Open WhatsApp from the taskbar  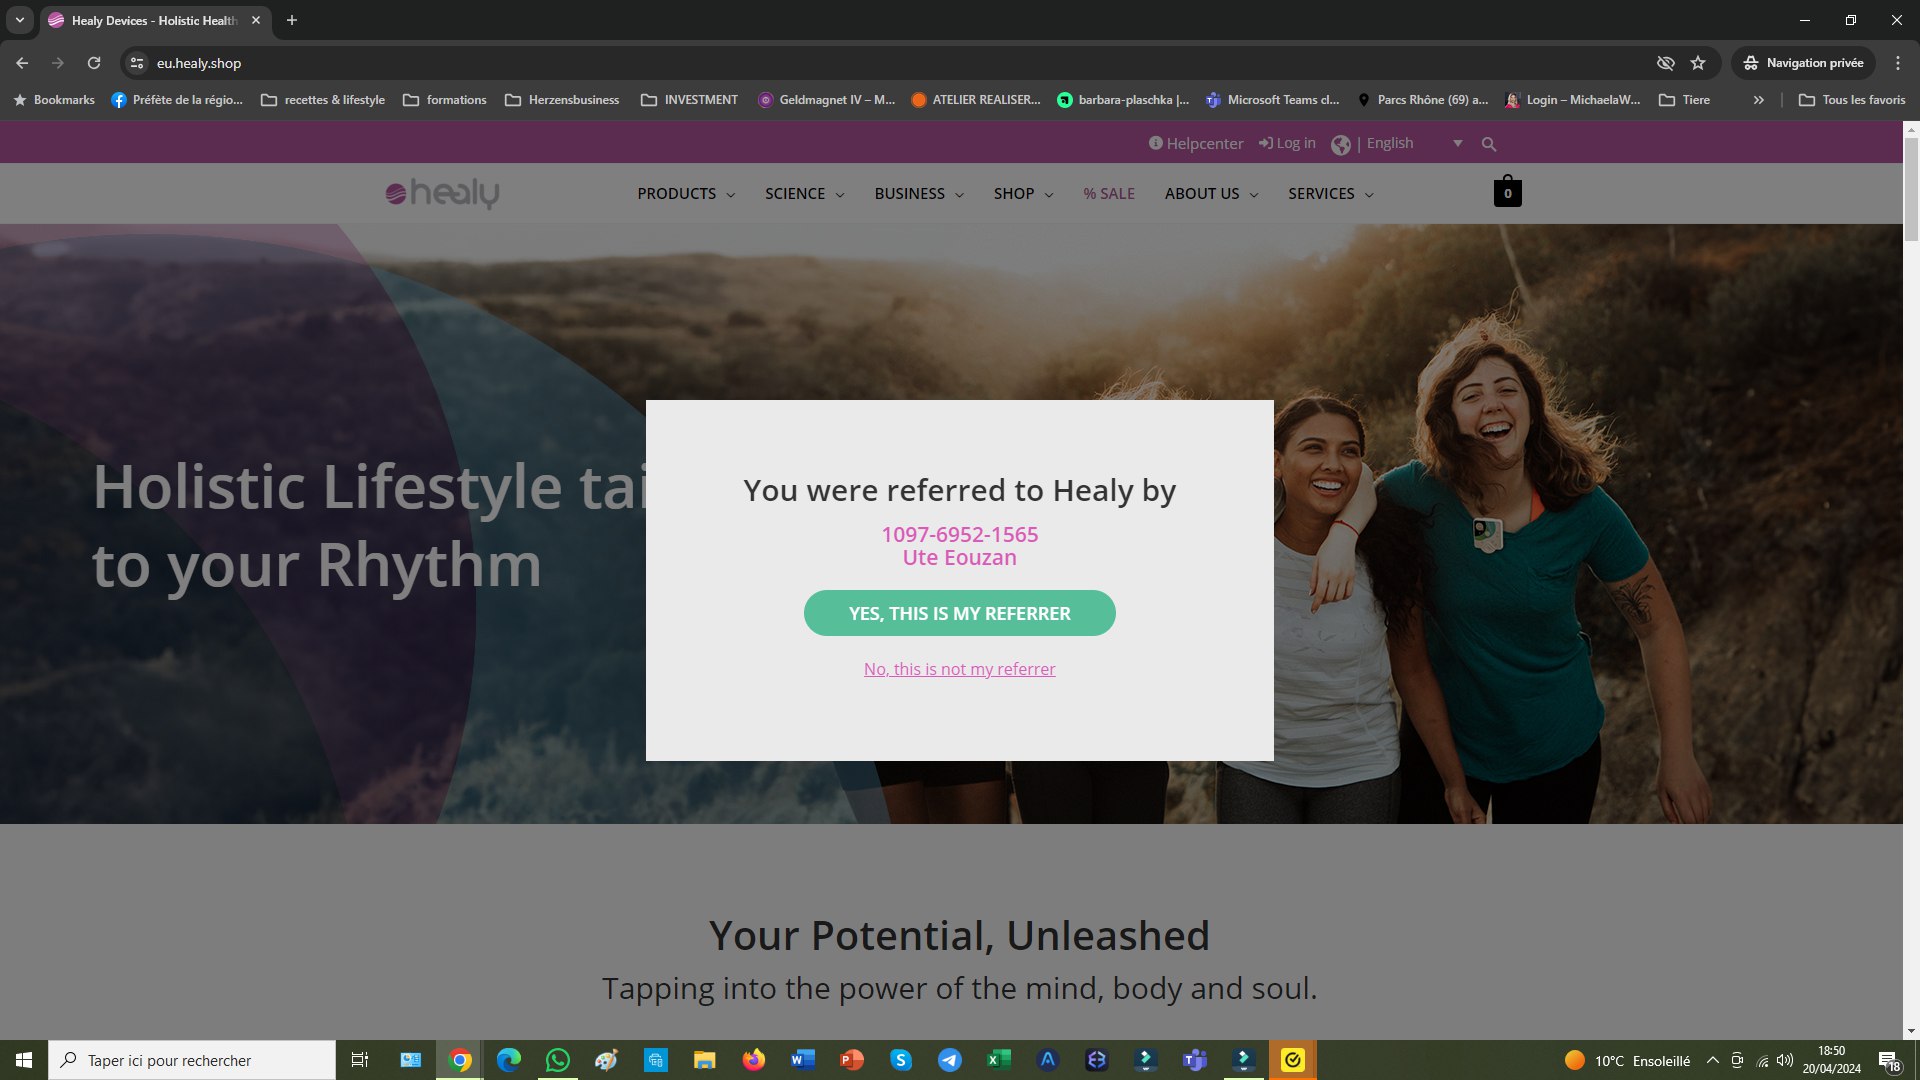pos(558,1060)
